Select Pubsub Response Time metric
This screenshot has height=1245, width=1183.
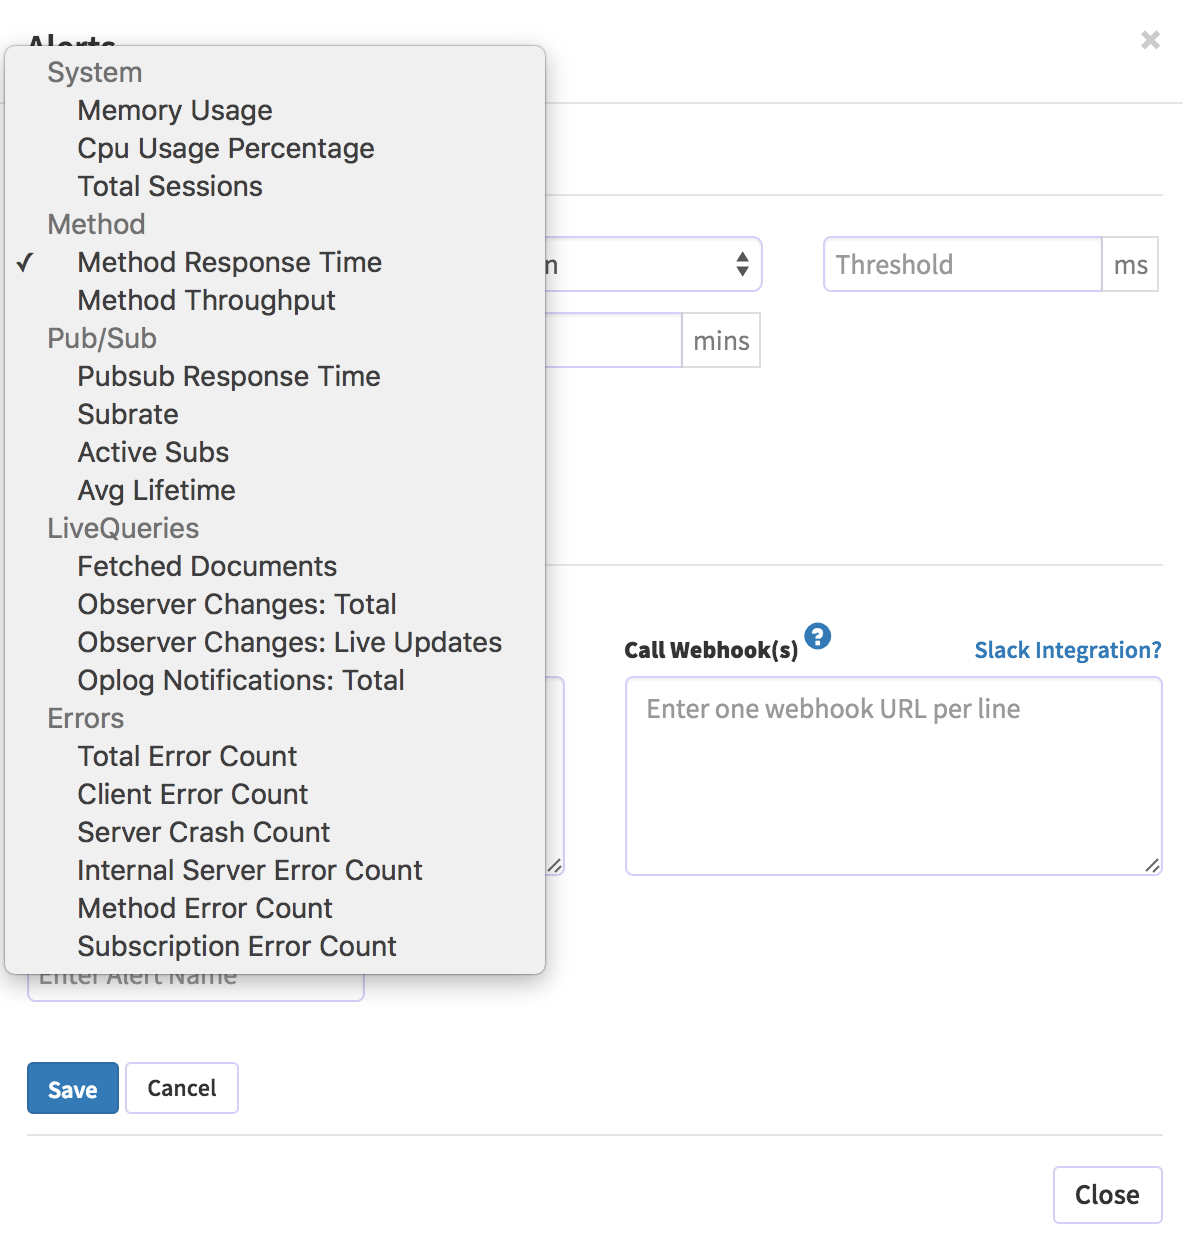(228, 376)
